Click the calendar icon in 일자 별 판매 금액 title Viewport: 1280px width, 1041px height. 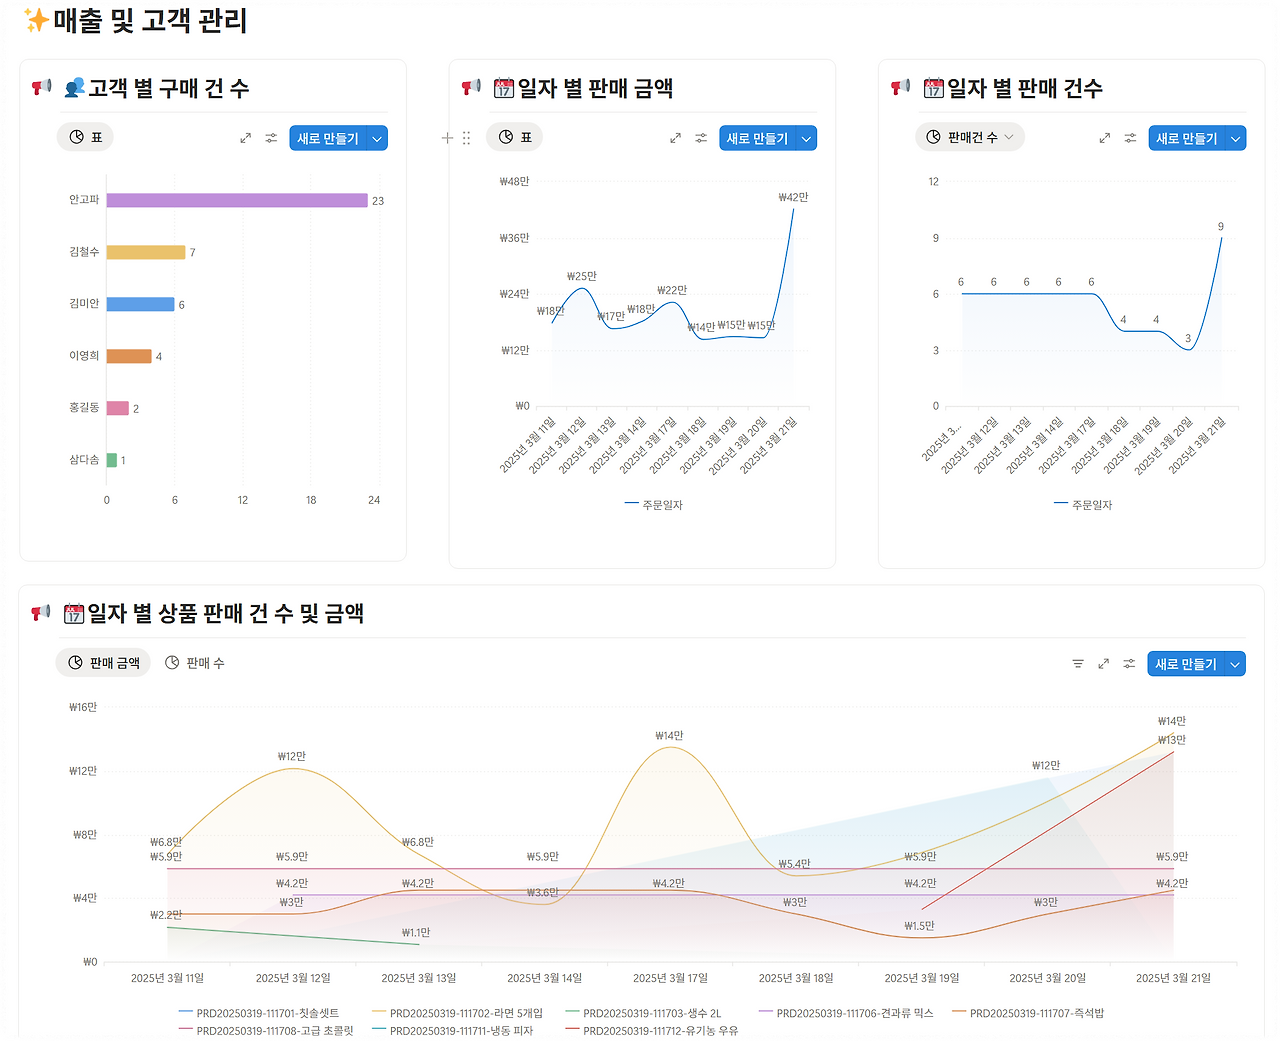[x=504, y=88]
